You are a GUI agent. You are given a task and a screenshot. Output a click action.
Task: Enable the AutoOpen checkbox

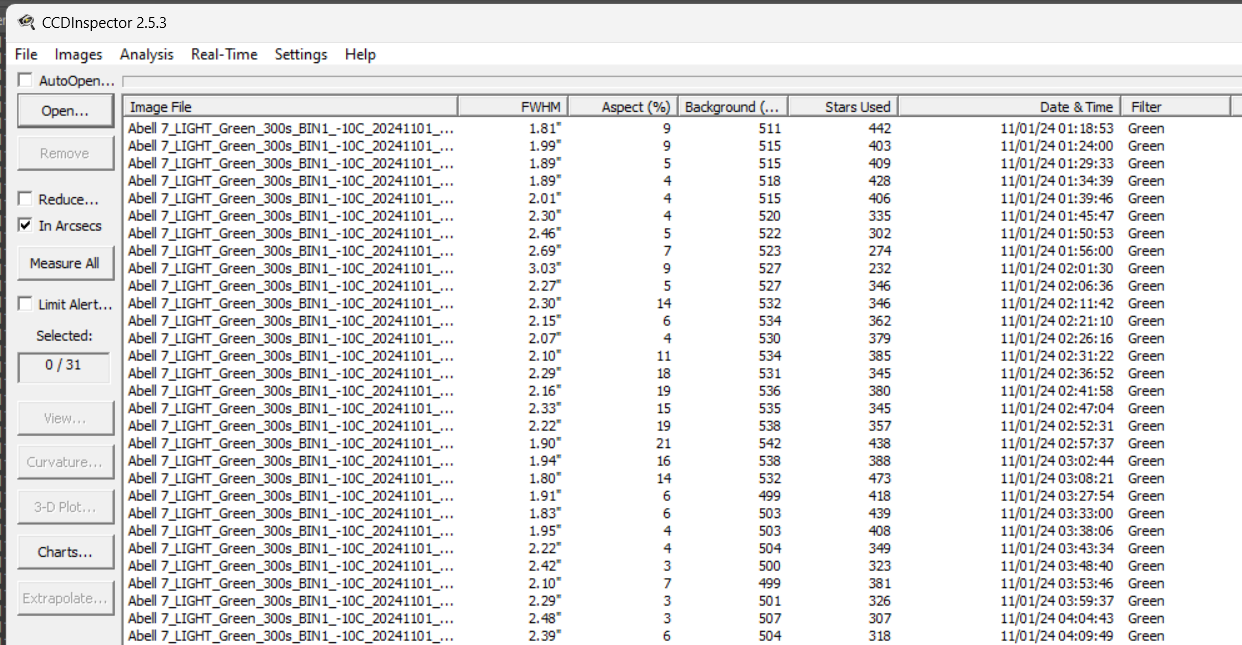click(x=26, y=81)
